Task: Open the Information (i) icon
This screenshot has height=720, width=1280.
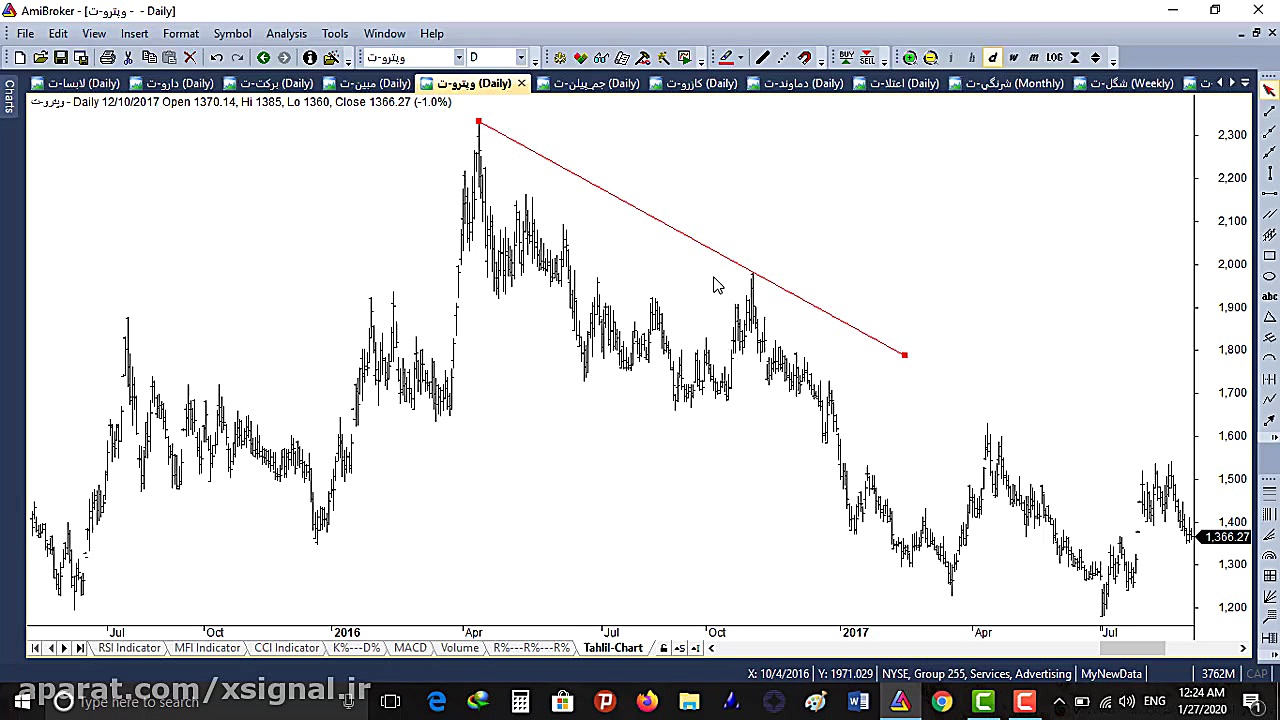Action: coord(310,57)
